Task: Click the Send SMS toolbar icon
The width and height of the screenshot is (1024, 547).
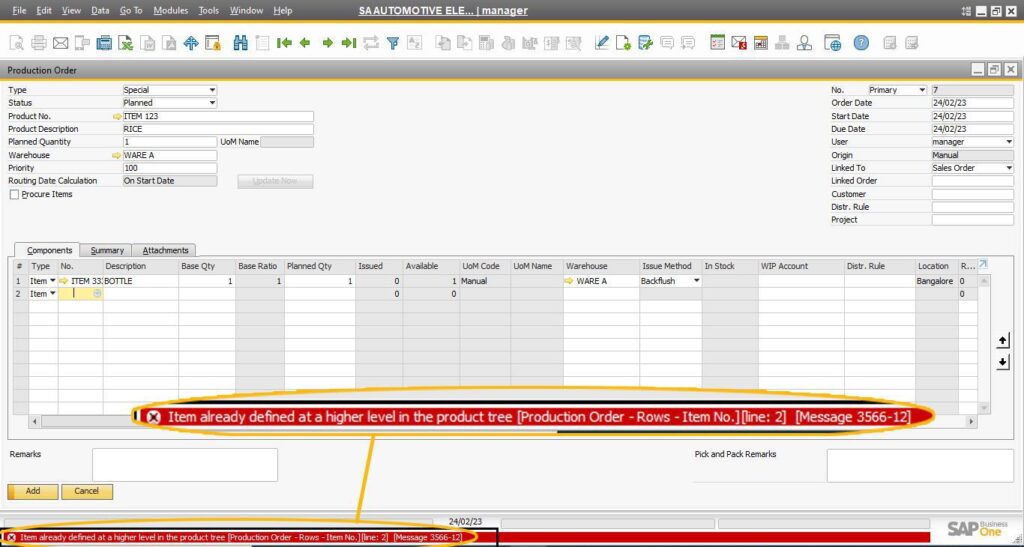Action: [x=82, y=43]
